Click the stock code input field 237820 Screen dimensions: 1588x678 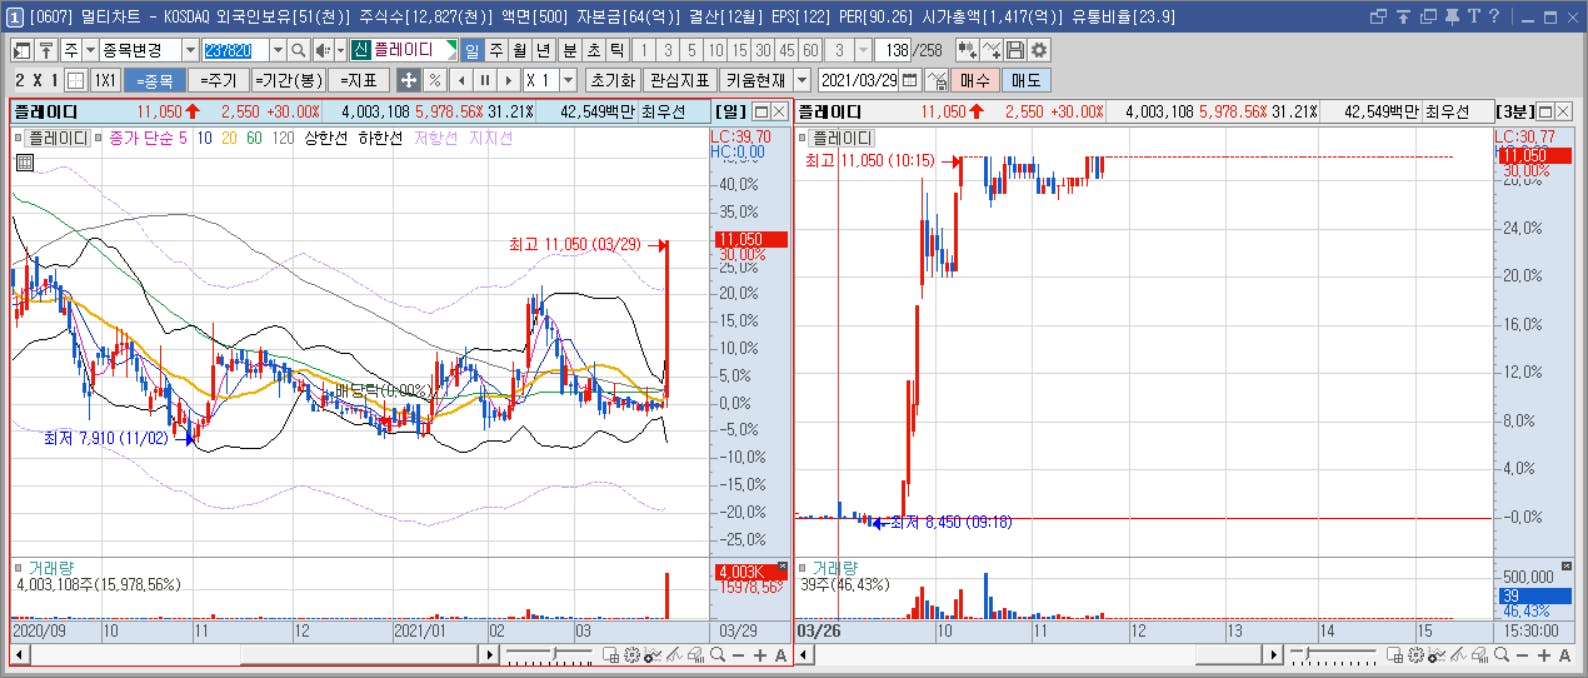pos(236,50)
